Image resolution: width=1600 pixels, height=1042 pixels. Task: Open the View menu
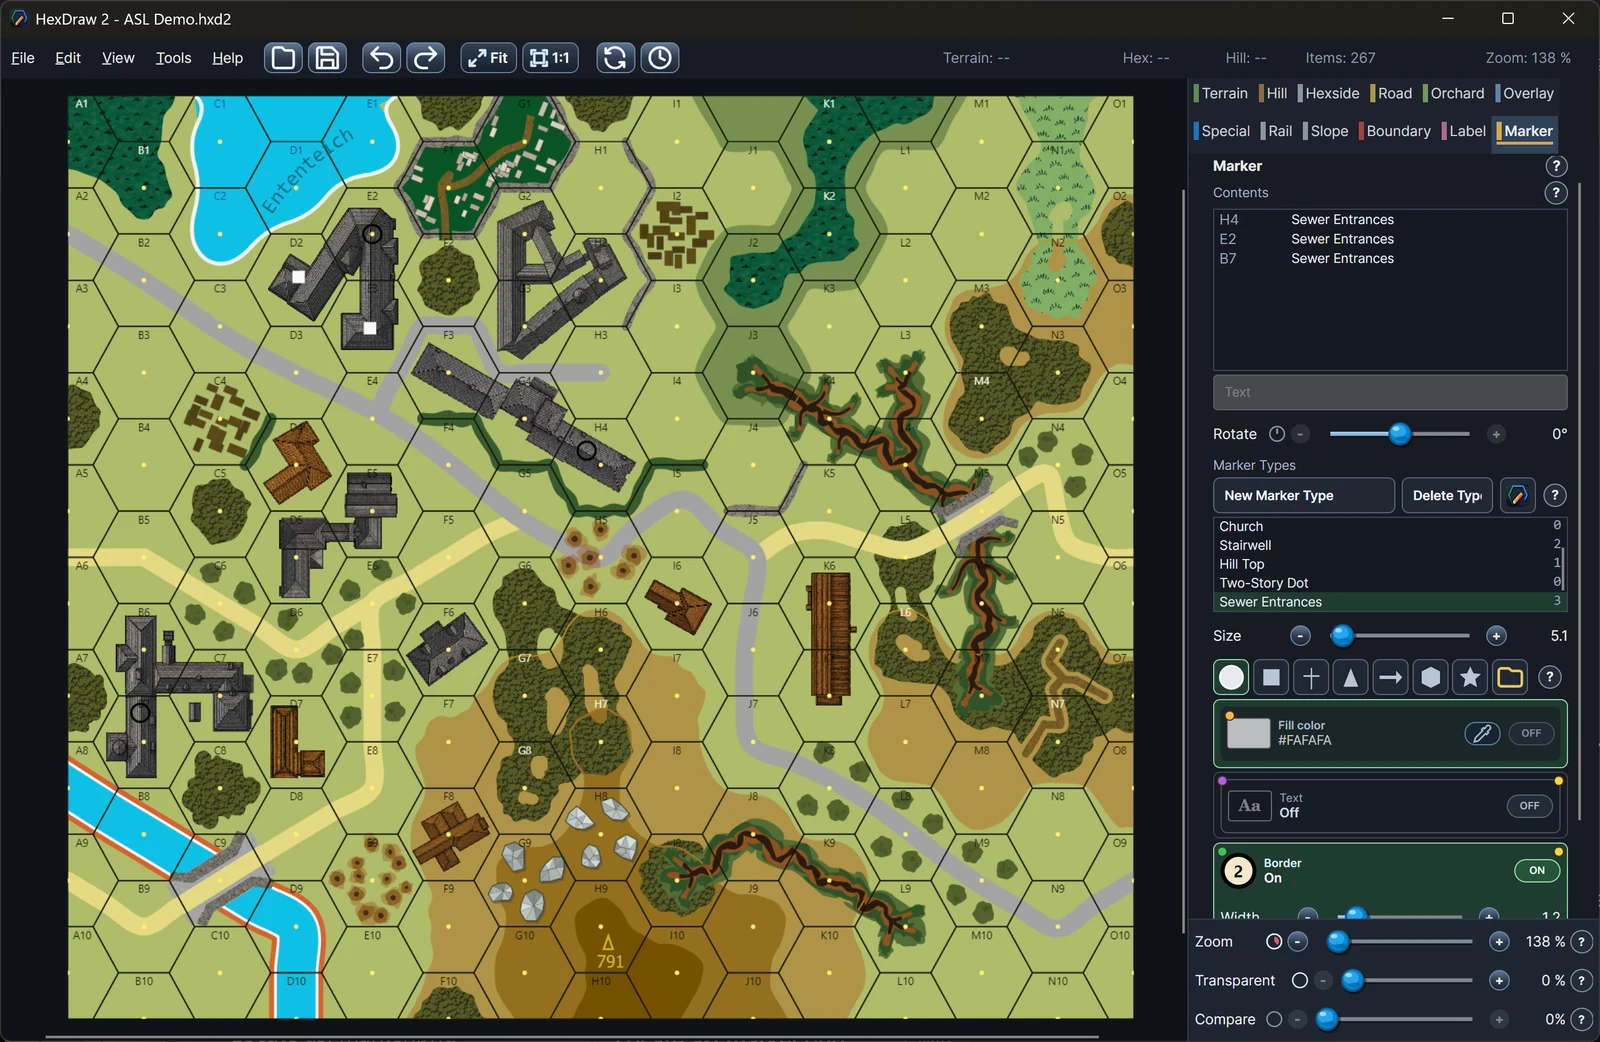tap(118, 58)
